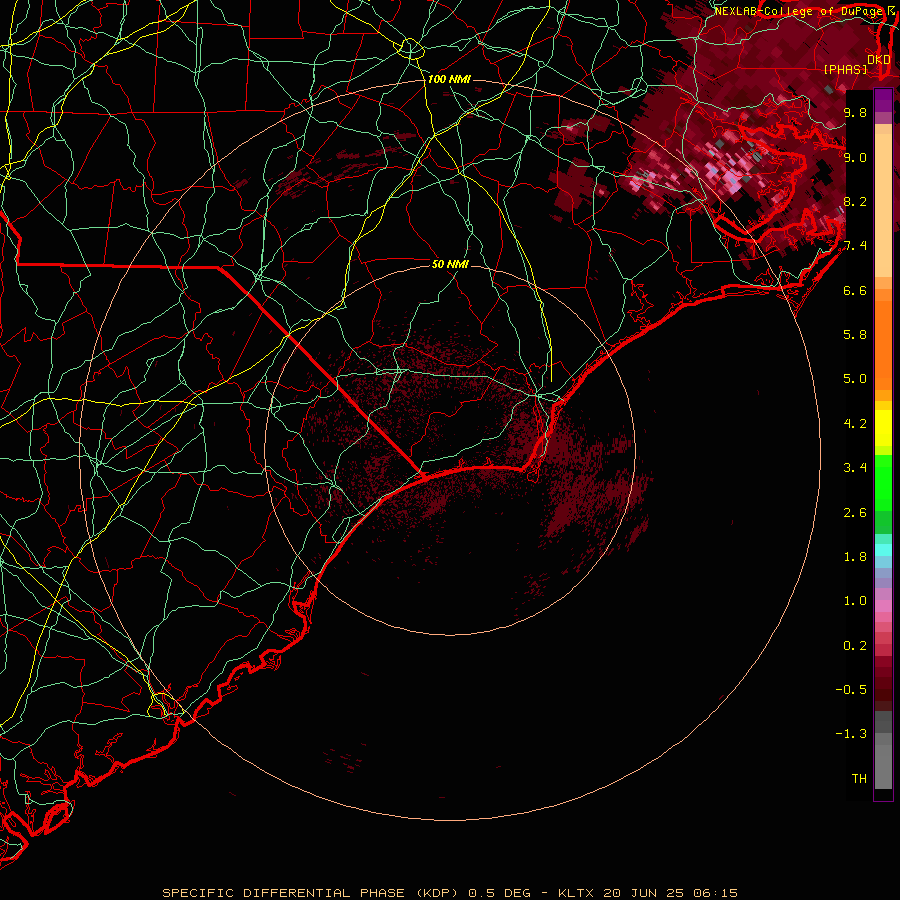Click the 9.0 value on the color scale
The height and width of the screenshot is (900, 900).
pyautogui.click(x=855, y=157)
